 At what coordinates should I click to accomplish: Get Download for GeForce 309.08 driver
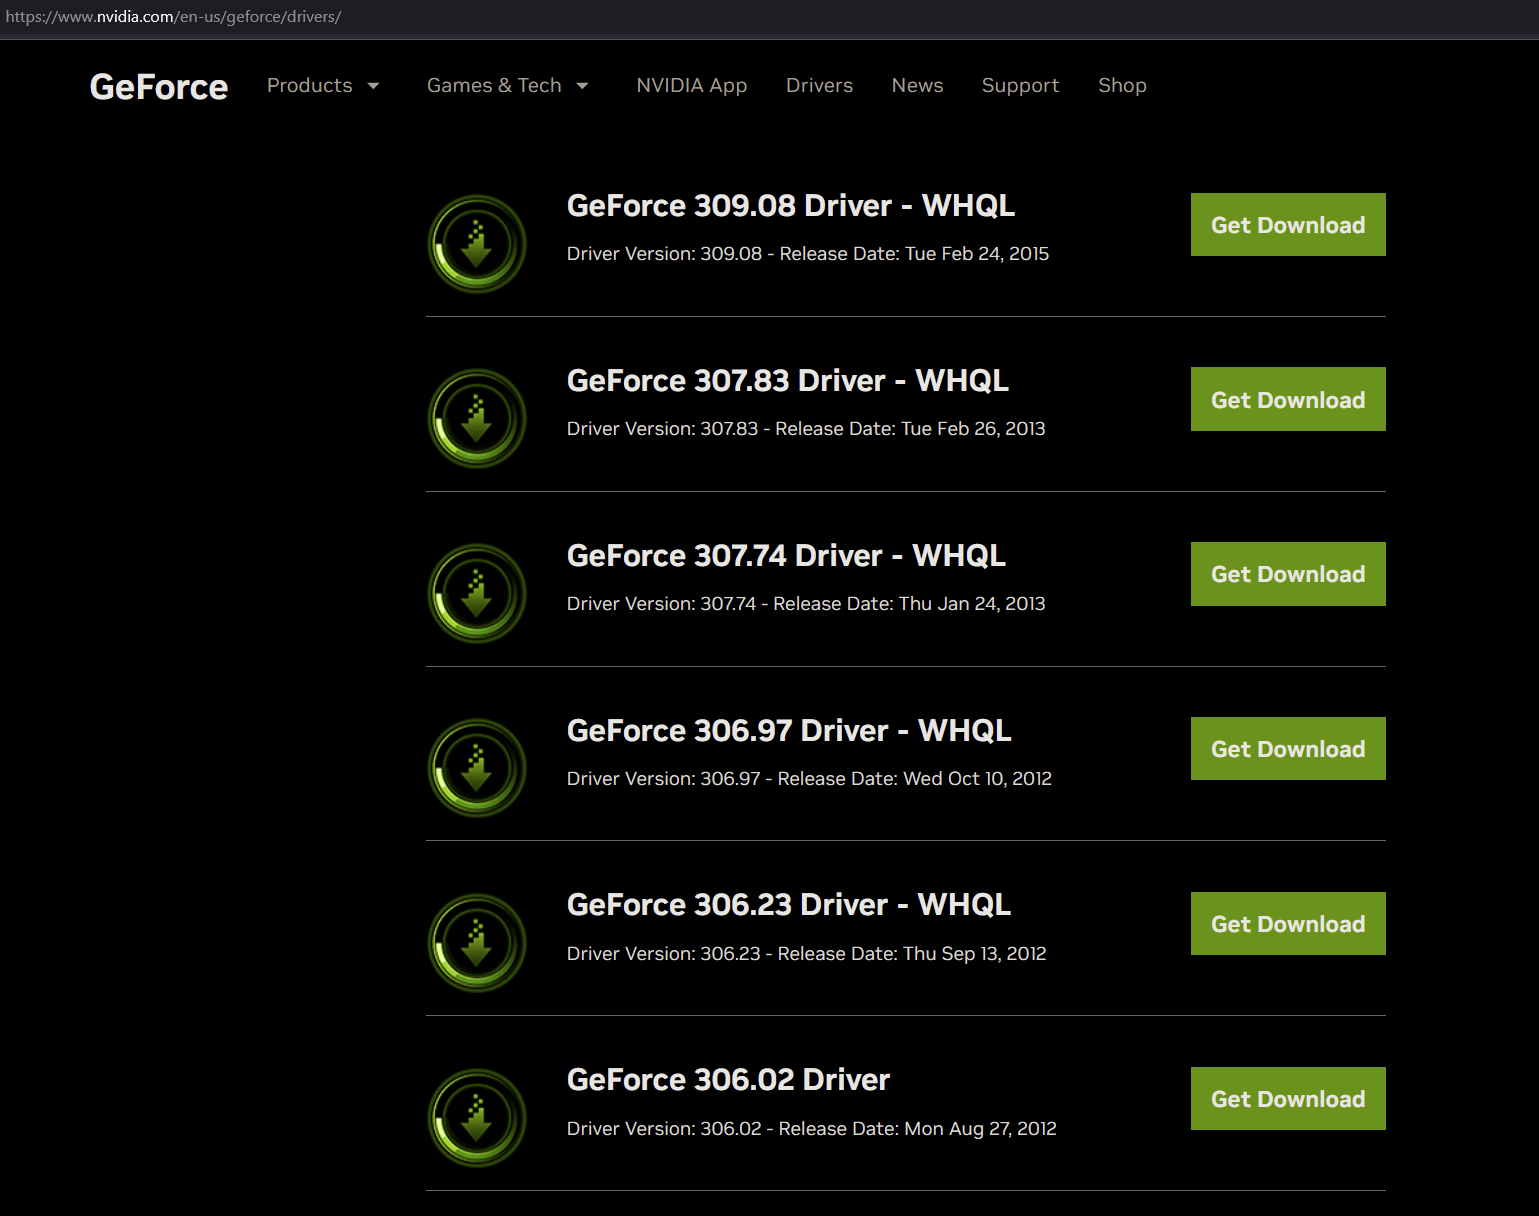tap(1288, 225)
